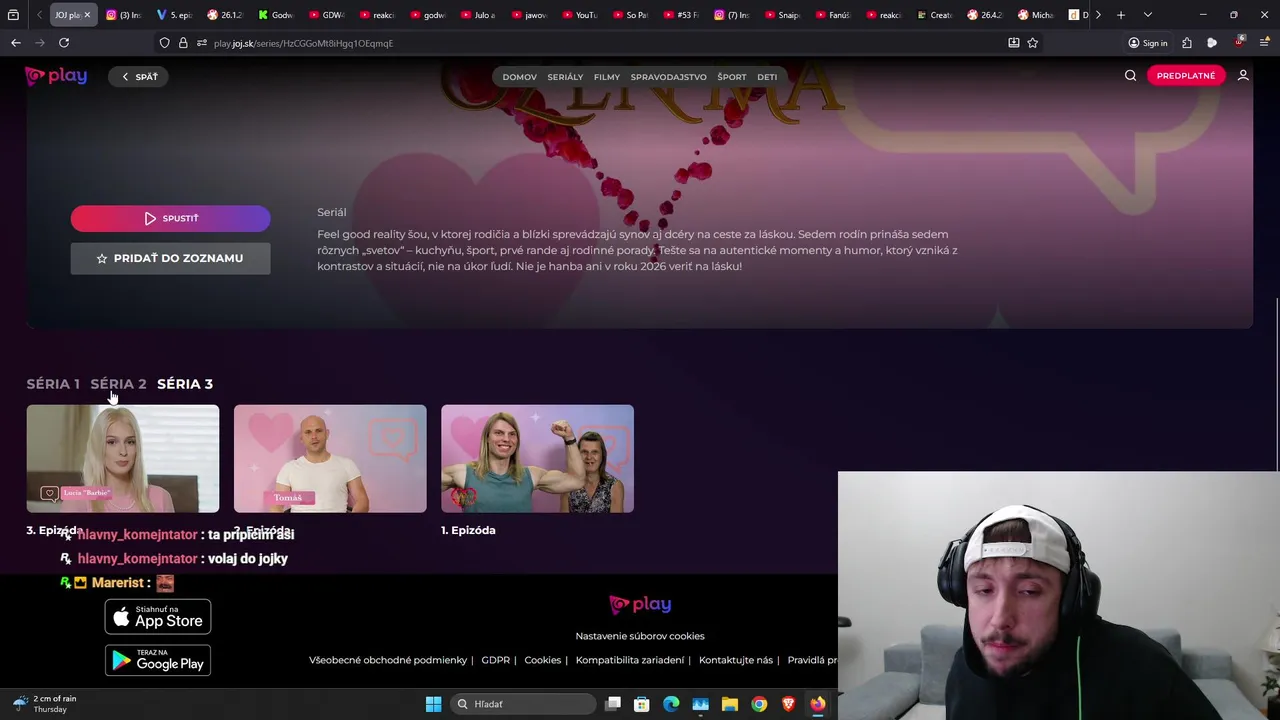The image size is (1280, 720).
Task: Open FILMY navigation item
Action: point(607,77)
